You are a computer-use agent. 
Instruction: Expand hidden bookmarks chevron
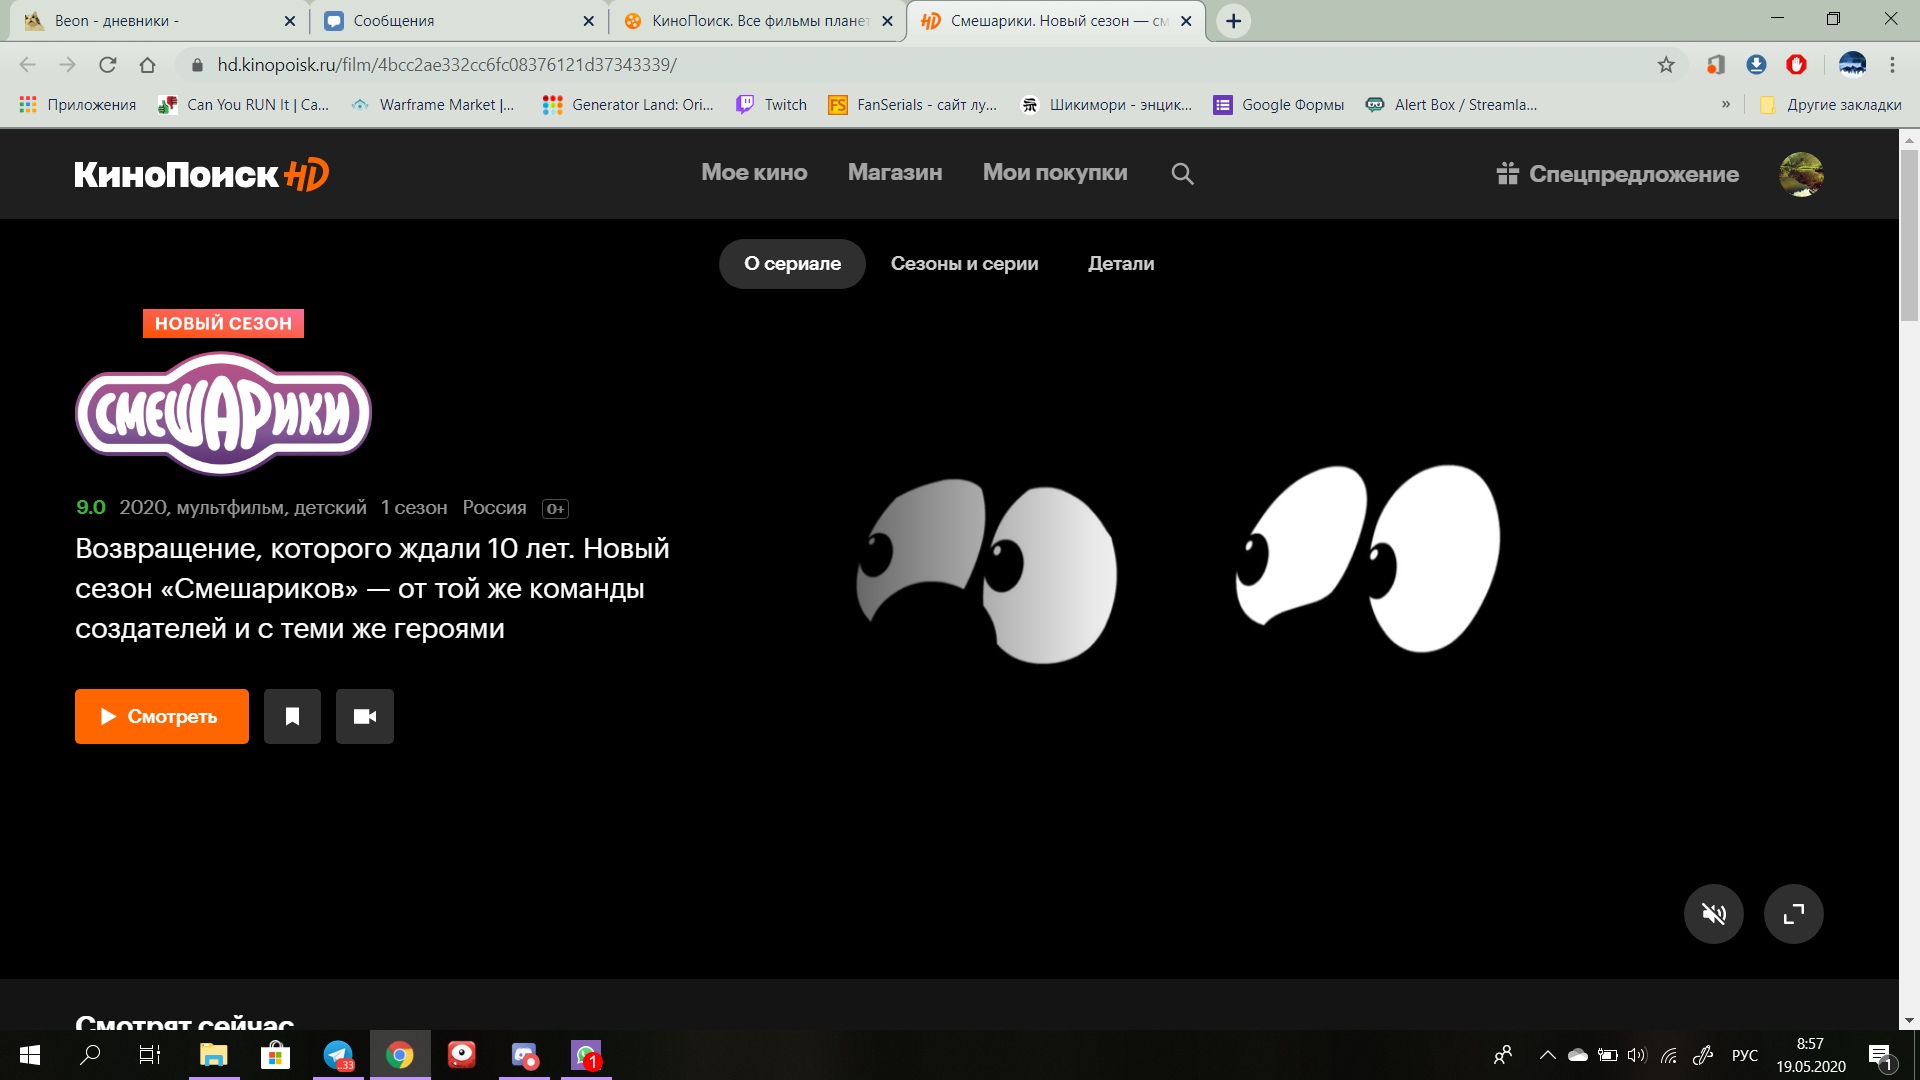pyautogui.click(x=1726, y=105)
